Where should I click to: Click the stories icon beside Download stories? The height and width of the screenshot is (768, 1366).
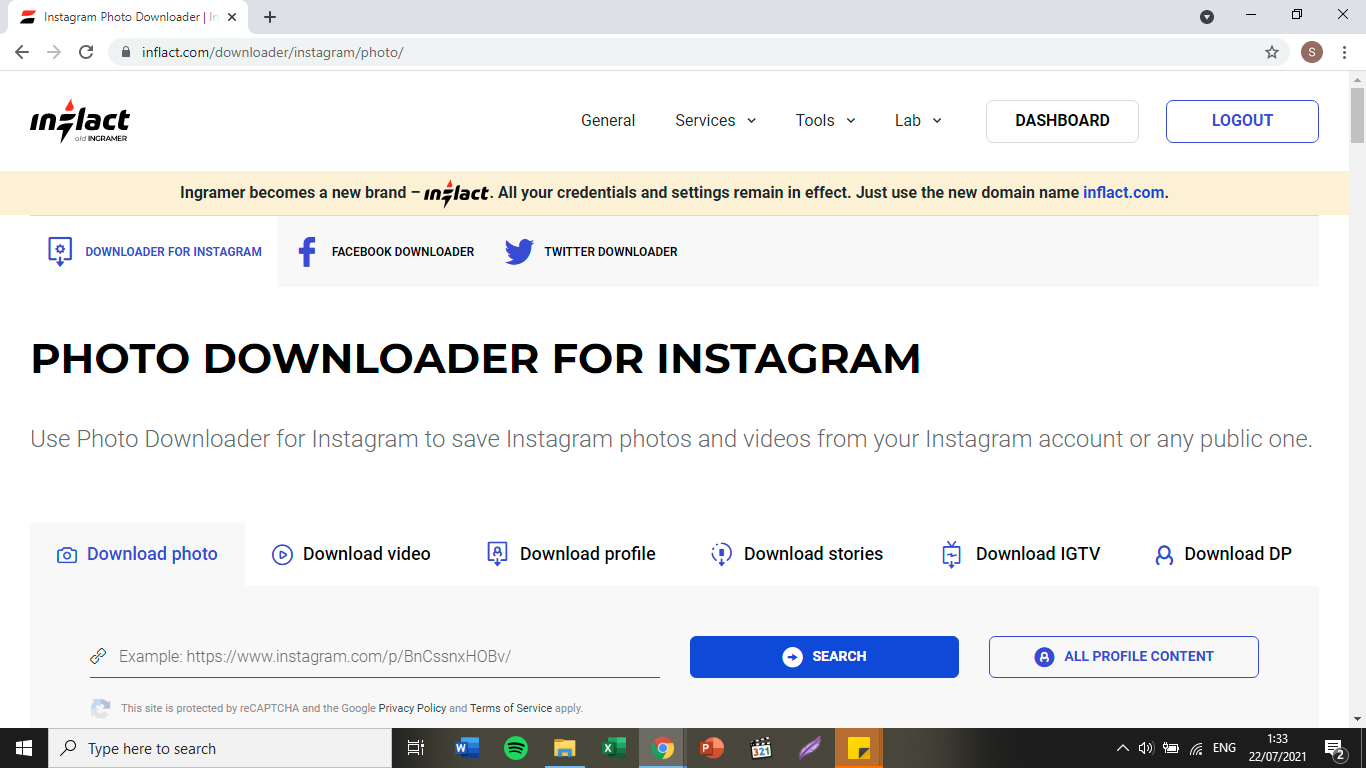[x=721, y=554]
